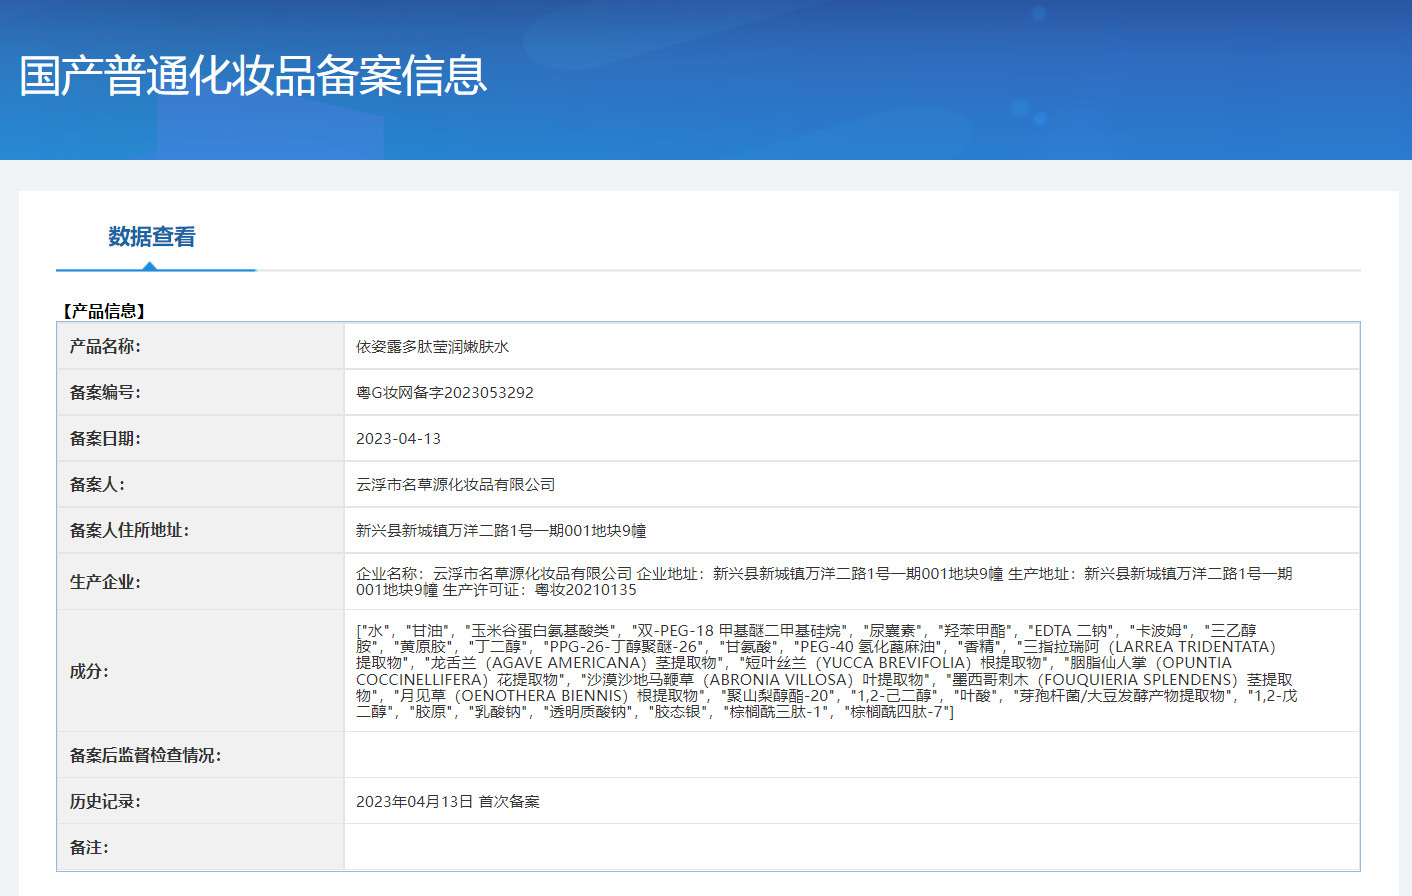1412x896 pixels.
Task: Click the empty 备注 value cell
Action: [851, 847]
